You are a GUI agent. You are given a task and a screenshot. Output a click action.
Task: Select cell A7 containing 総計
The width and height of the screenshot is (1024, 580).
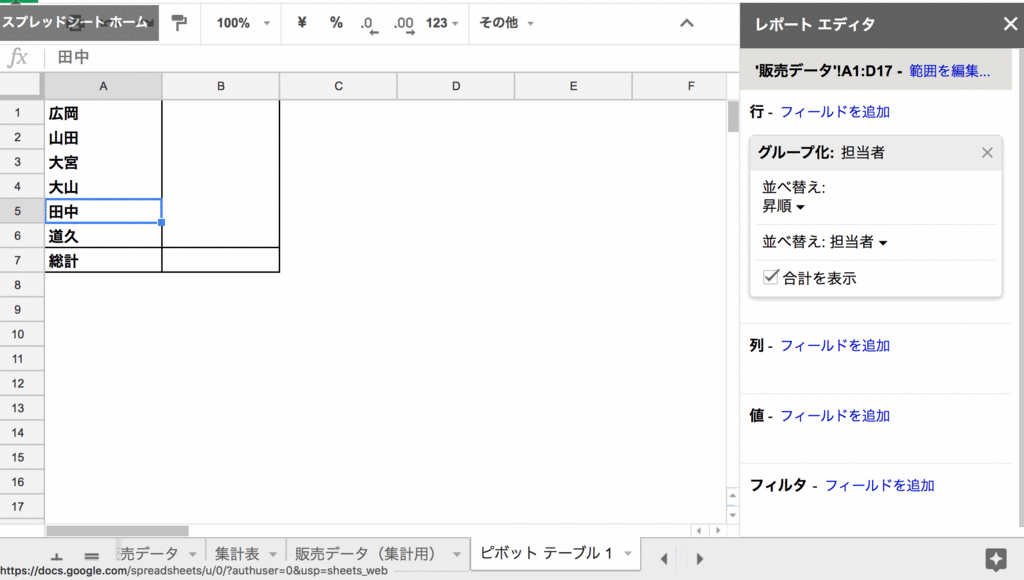pyautogui.click(x=103, y=260)
